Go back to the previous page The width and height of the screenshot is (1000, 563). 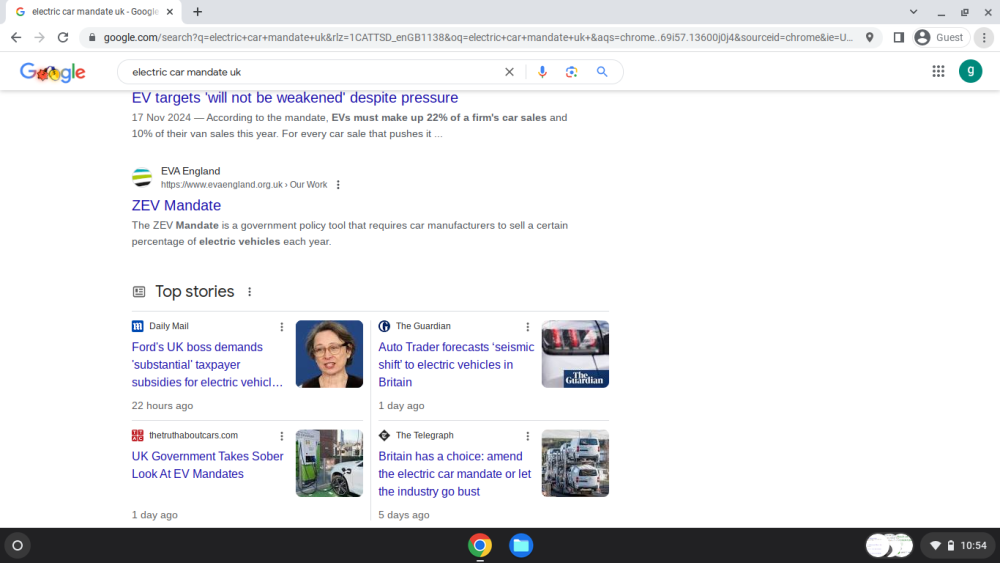[16, 38]
